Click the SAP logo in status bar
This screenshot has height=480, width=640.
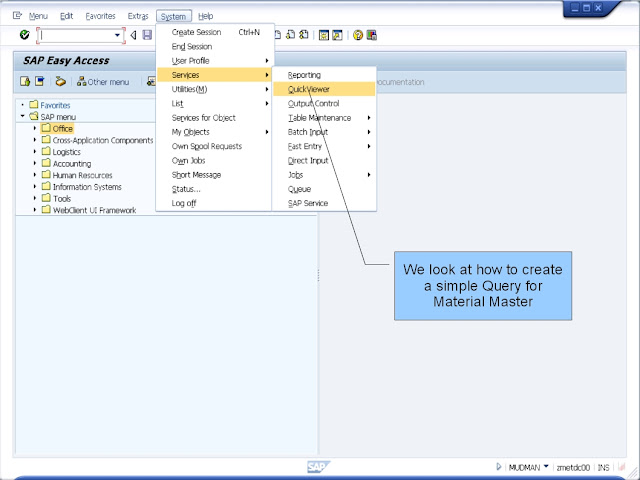[318, 467]
